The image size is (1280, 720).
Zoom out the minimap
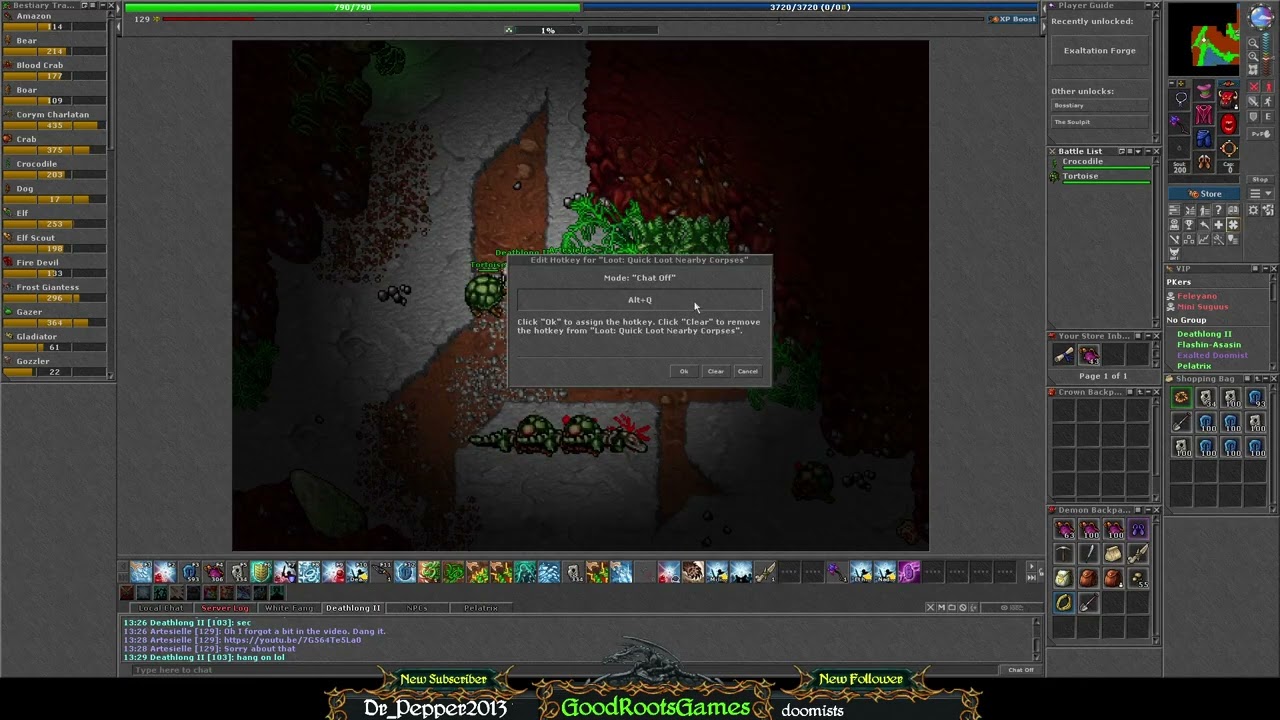(1253, 43)
